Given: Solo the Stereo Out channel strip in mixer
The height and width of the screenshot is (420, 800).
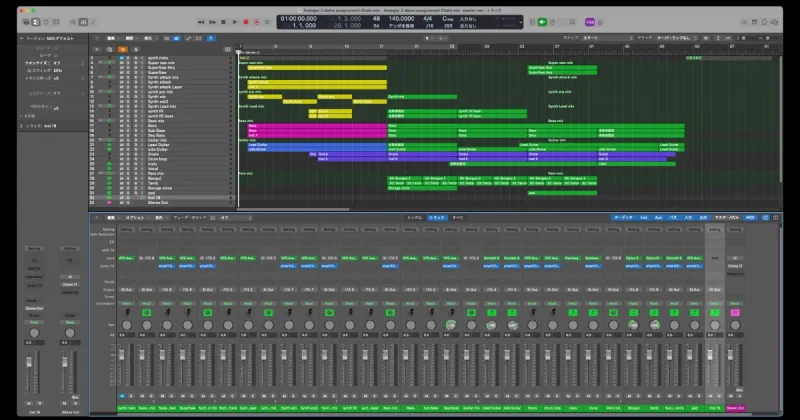Looking at the screenshot, I should point(740,396).
